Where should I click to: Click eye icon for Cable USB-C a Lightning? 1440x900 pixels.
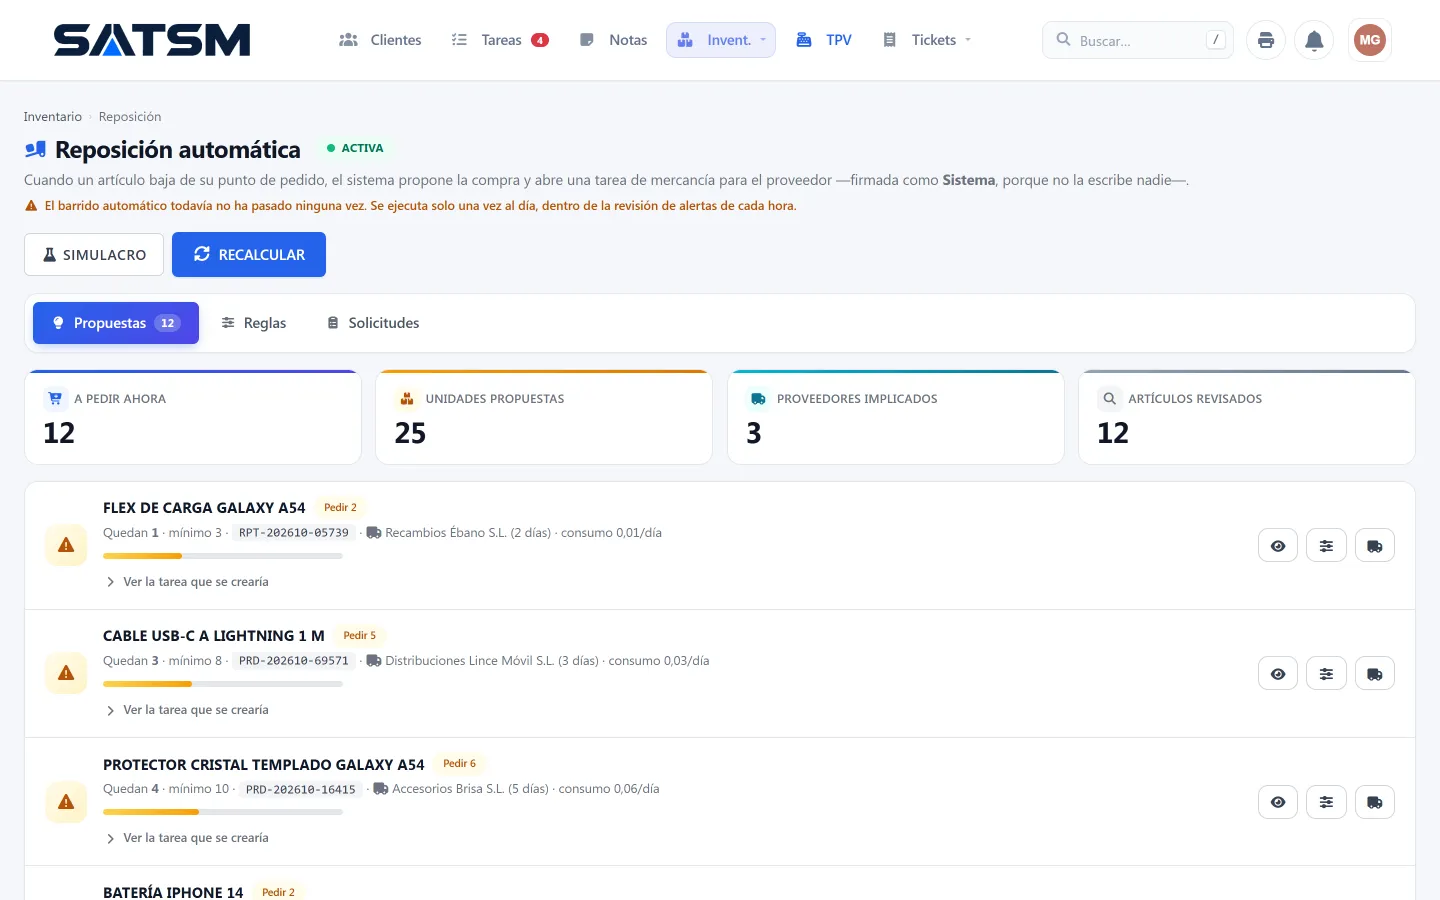pos(1278,674)
